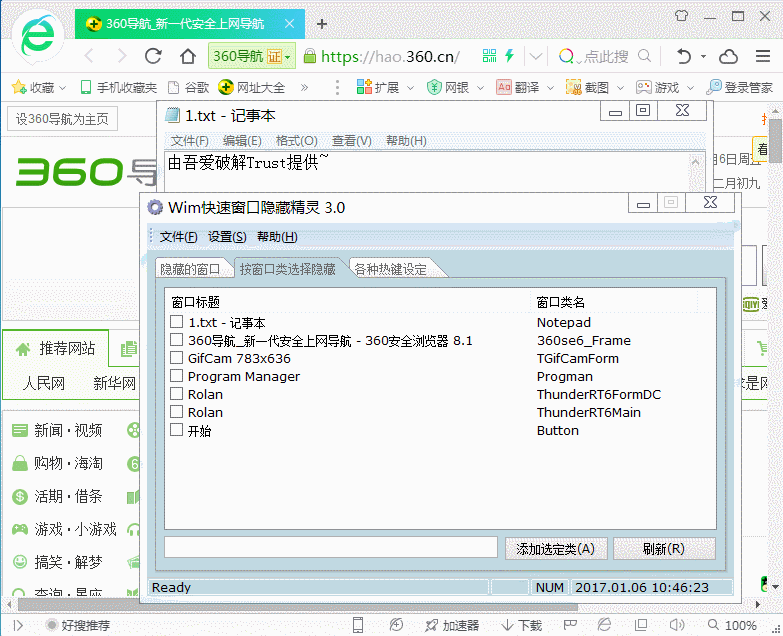
Task: Switch to 隐藏的窗口 tab
Action: tap(190, 269)
